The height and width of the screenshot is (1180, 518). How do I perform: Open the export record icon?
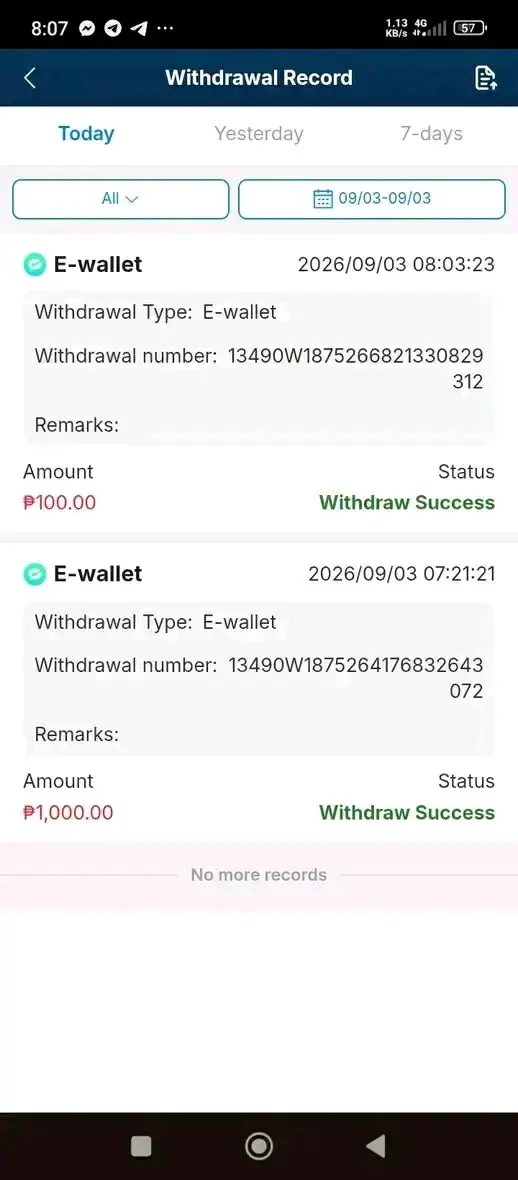pos(486,78)
